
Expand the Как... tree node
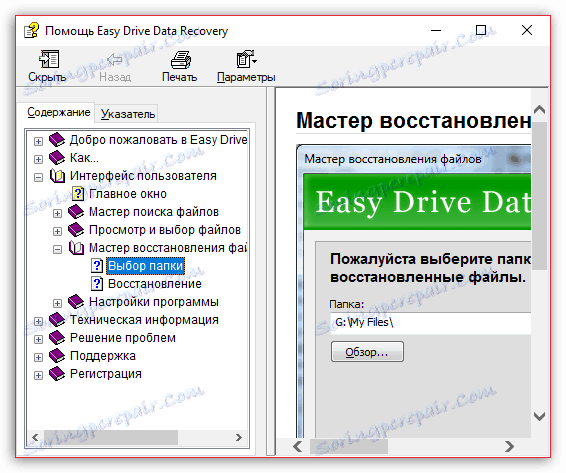tap(38, 159)
